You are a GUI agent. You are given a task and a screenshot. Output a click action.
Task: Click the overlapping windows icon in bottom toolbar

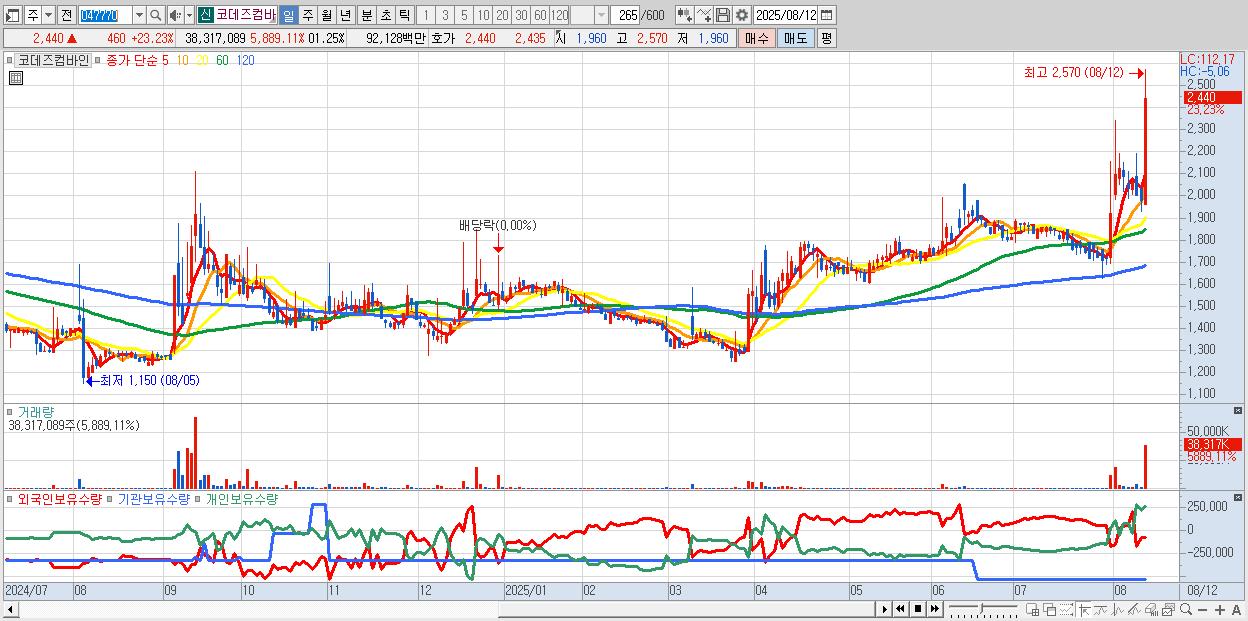(x=1050, y=610)
